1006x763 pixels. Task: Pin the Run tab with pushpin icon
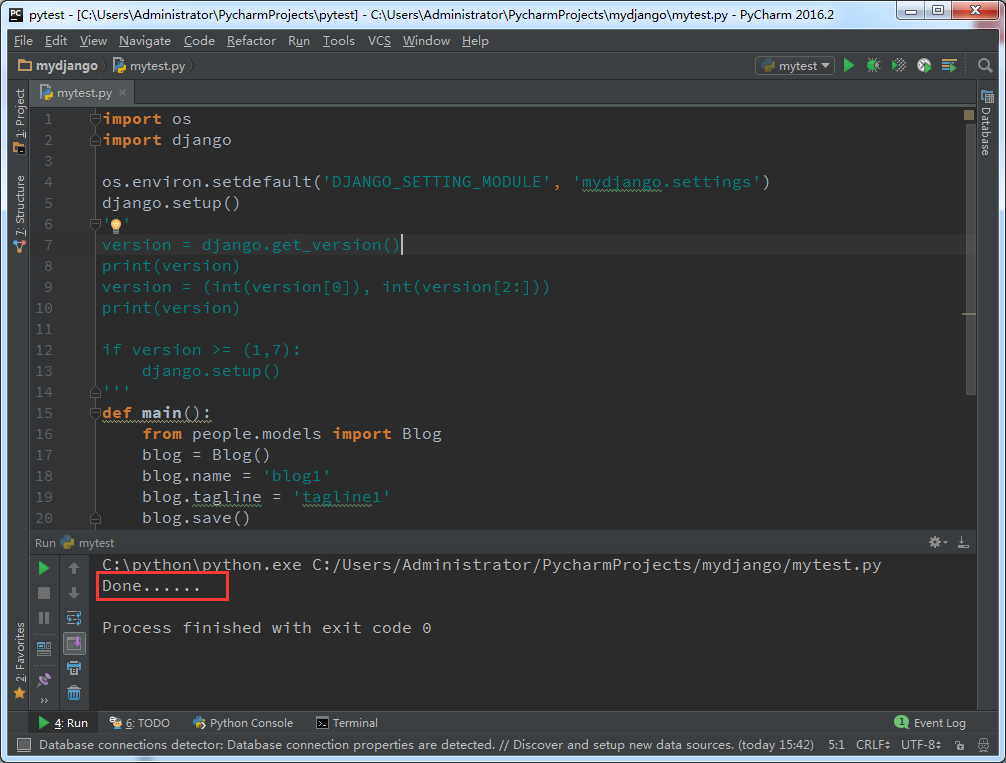44,679
